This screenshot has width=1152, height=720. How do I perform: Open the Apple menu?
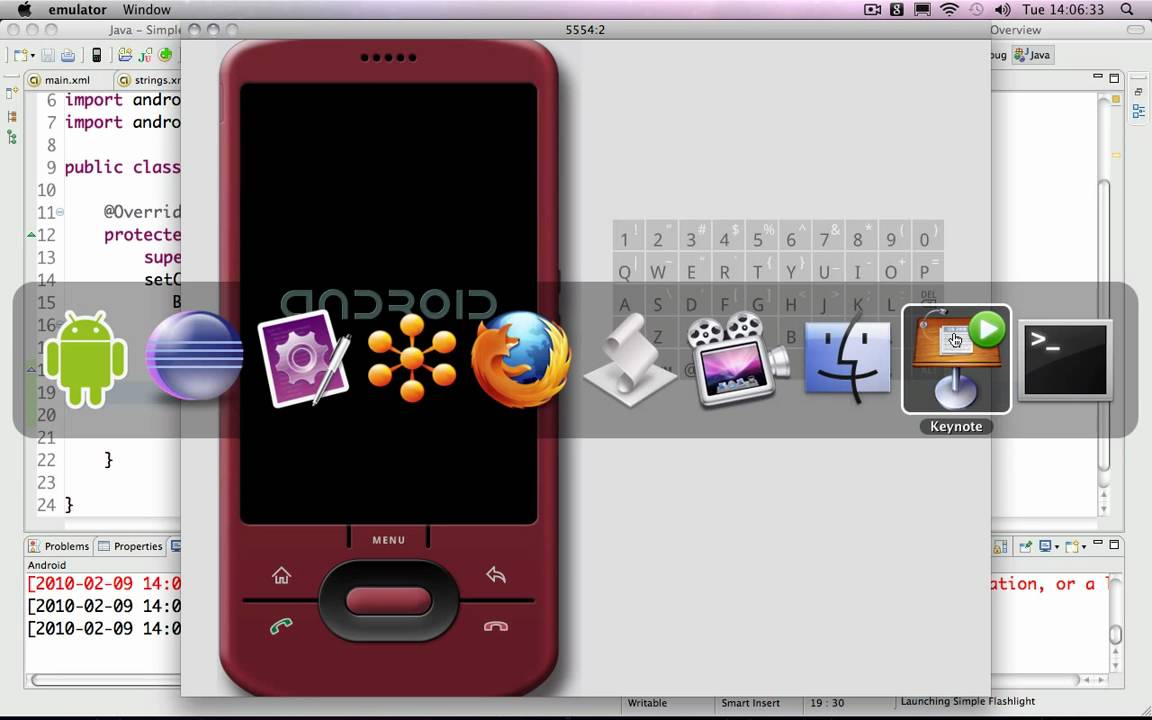pyautogui.click(x=24, y=10)
